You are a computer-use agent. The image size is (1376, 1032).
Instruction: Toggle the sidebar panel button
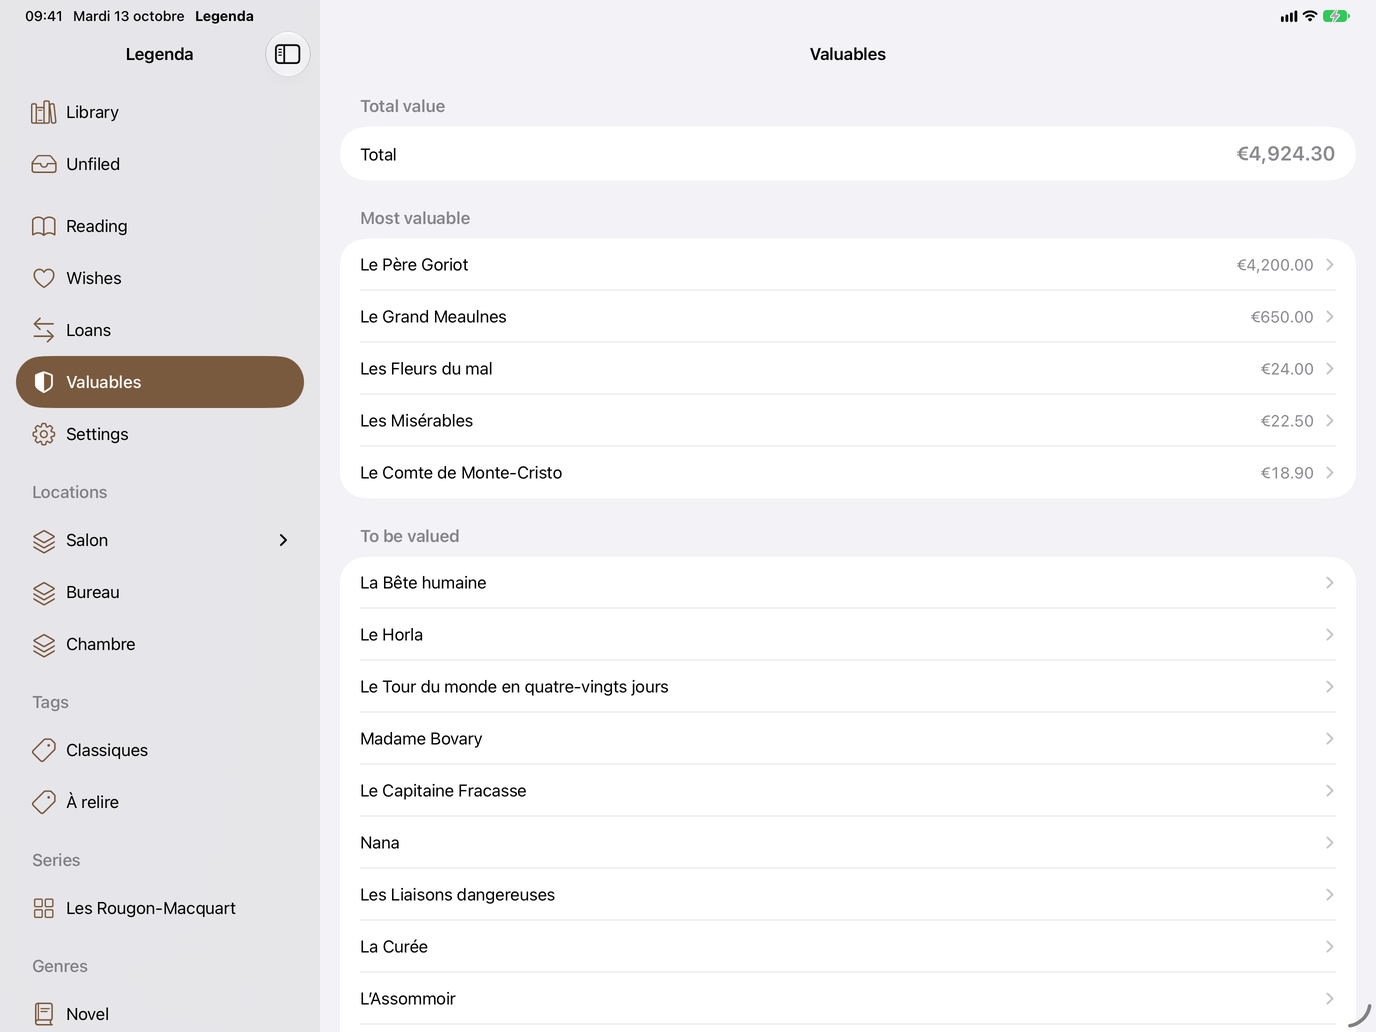click(288, 54)
